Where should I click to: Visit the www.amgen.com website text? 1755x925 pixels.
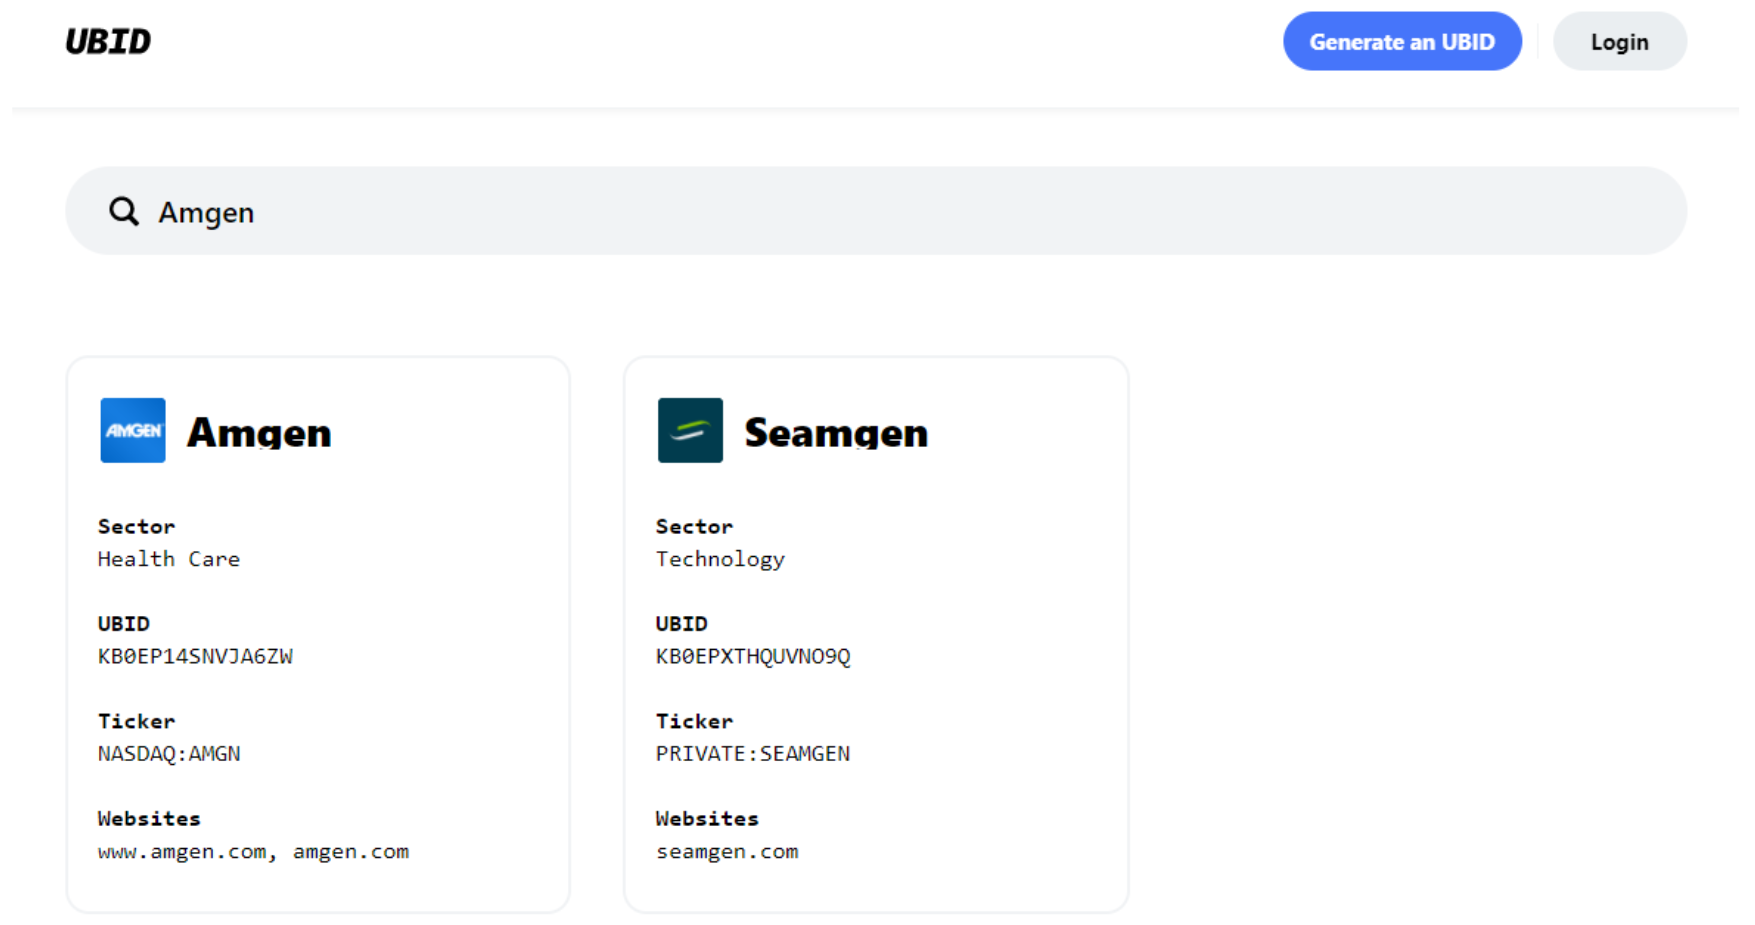tap(182, 851)
